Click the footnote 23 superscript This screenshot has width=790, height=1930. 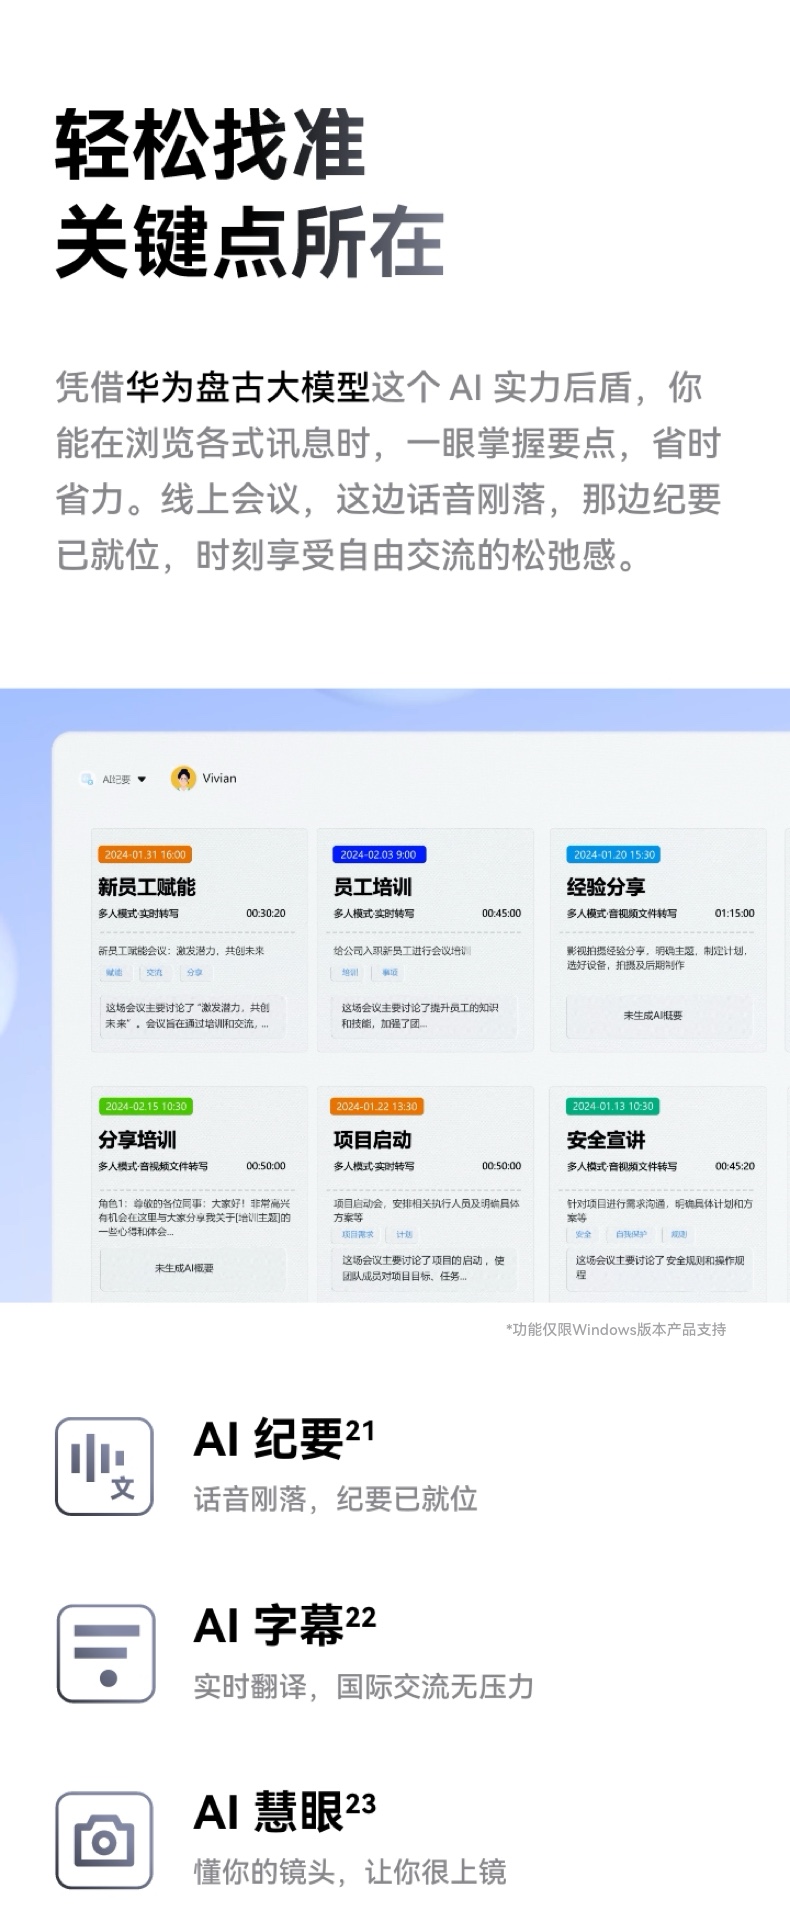coord(361,1804)
